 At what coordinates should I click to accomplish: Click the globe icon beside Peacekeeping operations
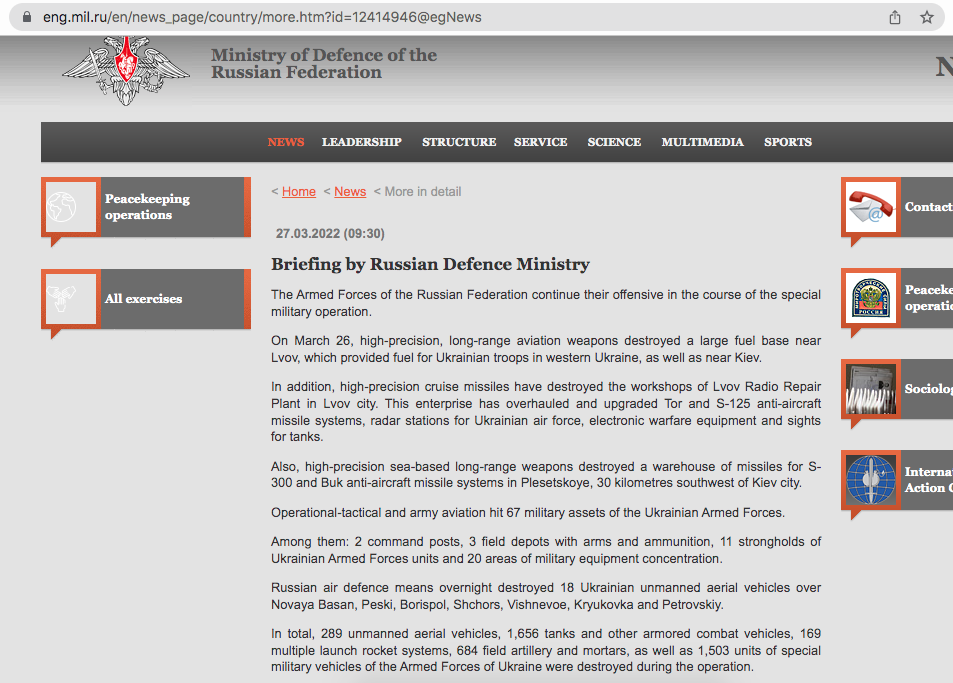click(x=71, y=207)
